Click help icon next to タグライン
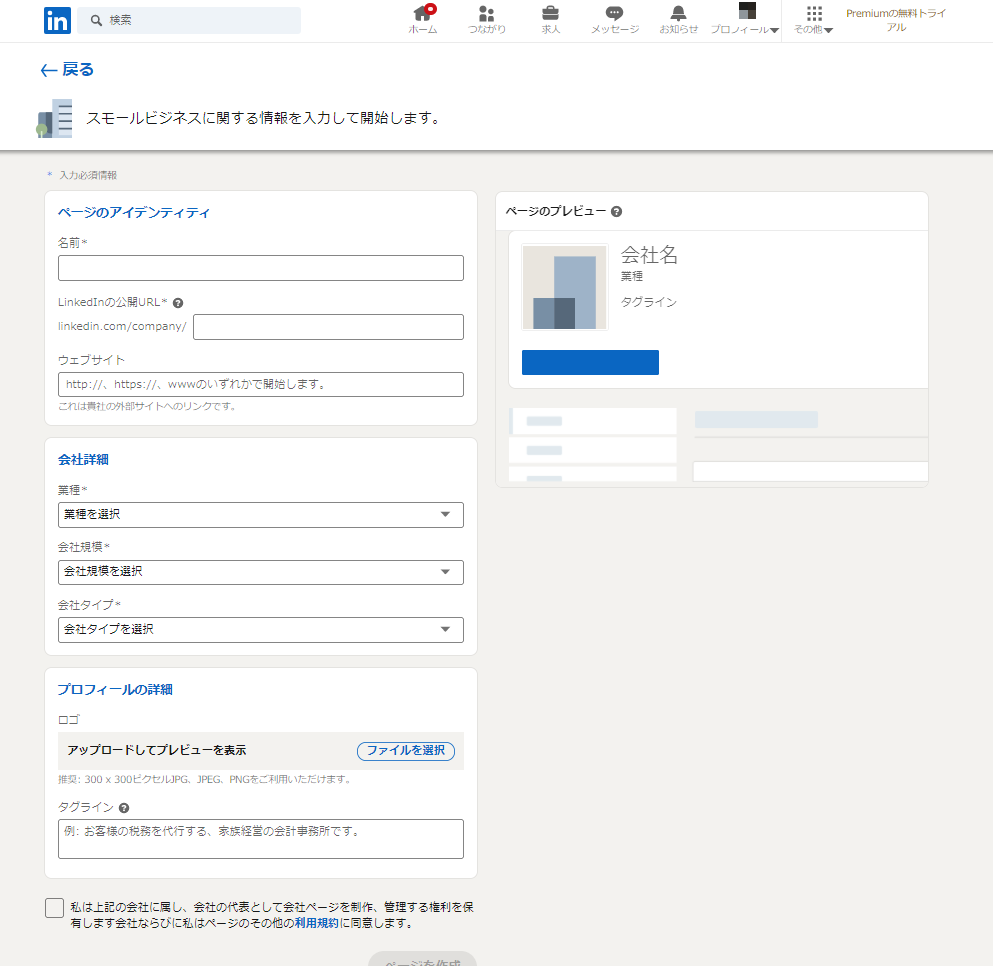The height and width of the screenshot is (966, 993). pos(124,808)
